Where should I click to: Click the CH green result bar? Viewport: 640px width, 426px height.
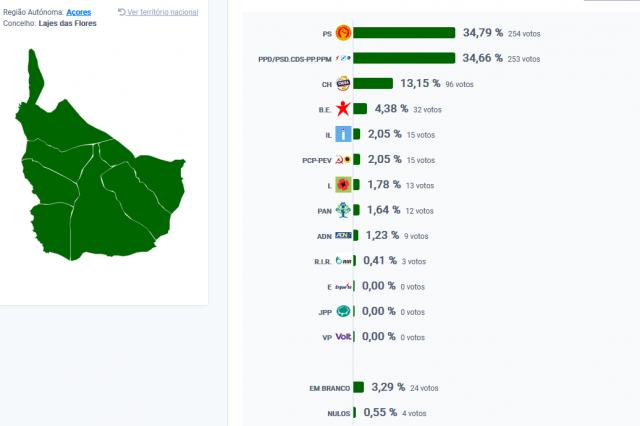coord(373,84)
